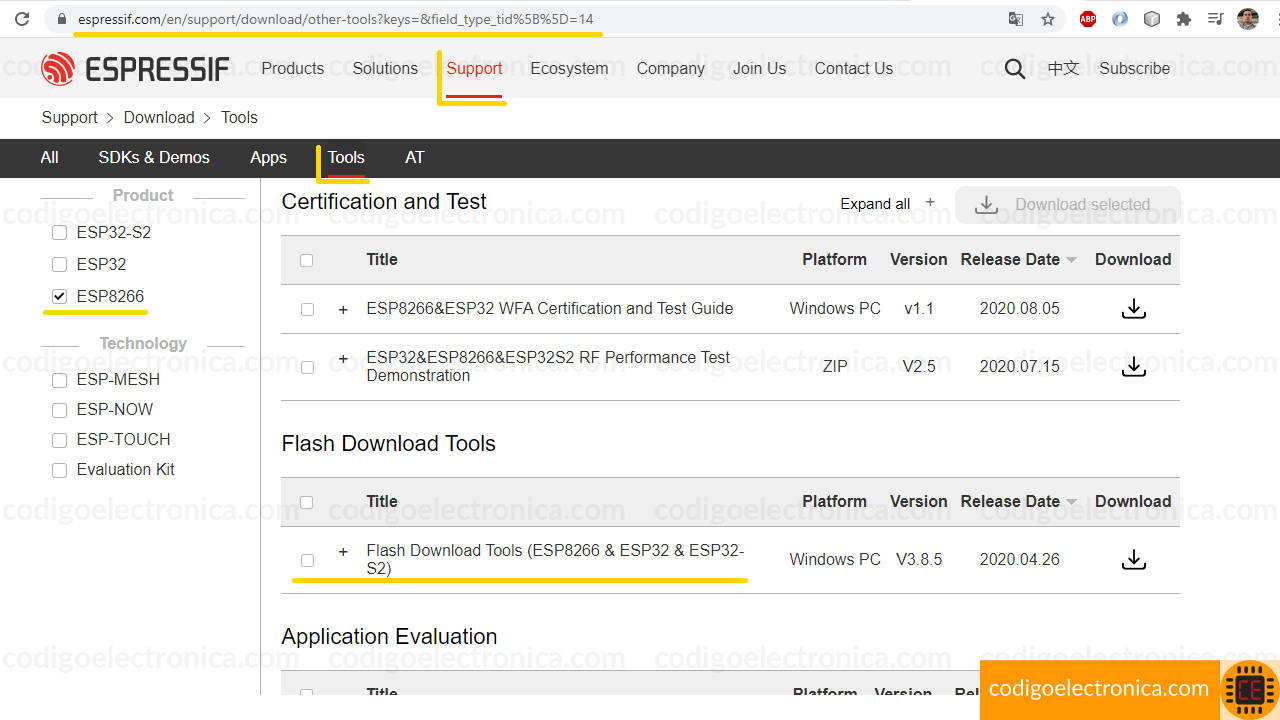
Task: Open the Company menu
Action: pos(670,68)
